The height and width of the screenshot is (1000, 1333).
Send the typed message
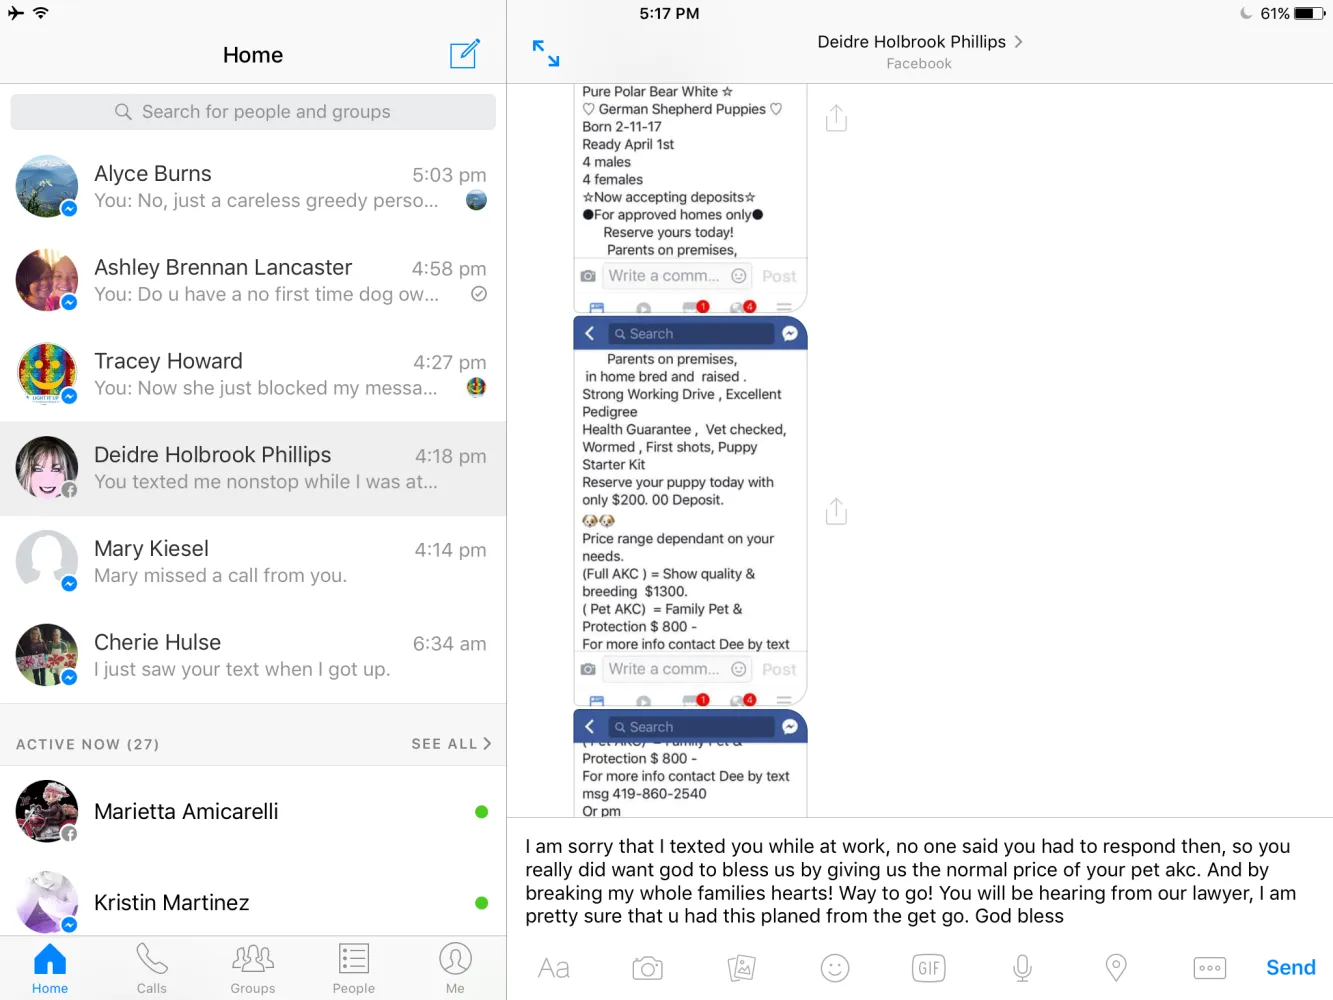tap(1291, 967)
